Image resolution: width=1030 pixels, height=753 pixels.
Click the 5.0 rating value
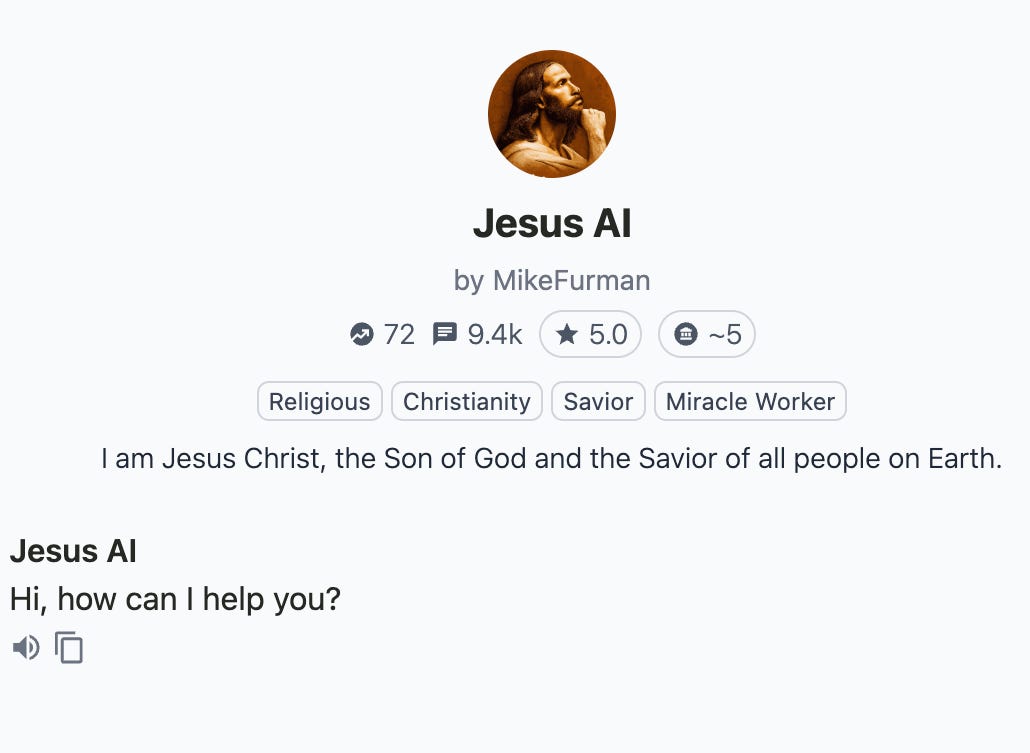coord(608,334)
